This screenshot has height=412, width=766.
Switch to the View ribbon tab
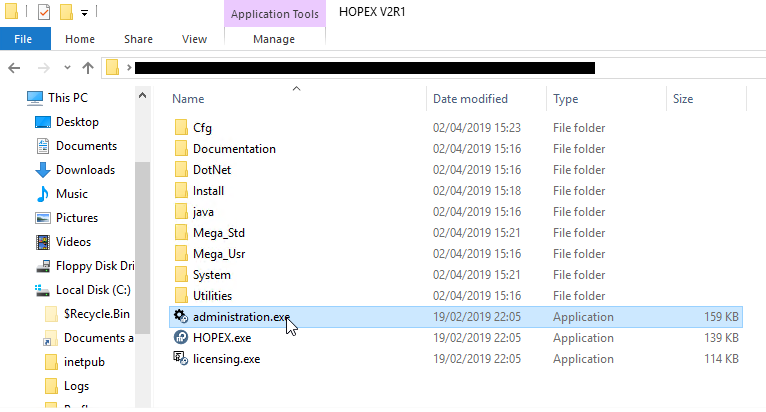194,39
